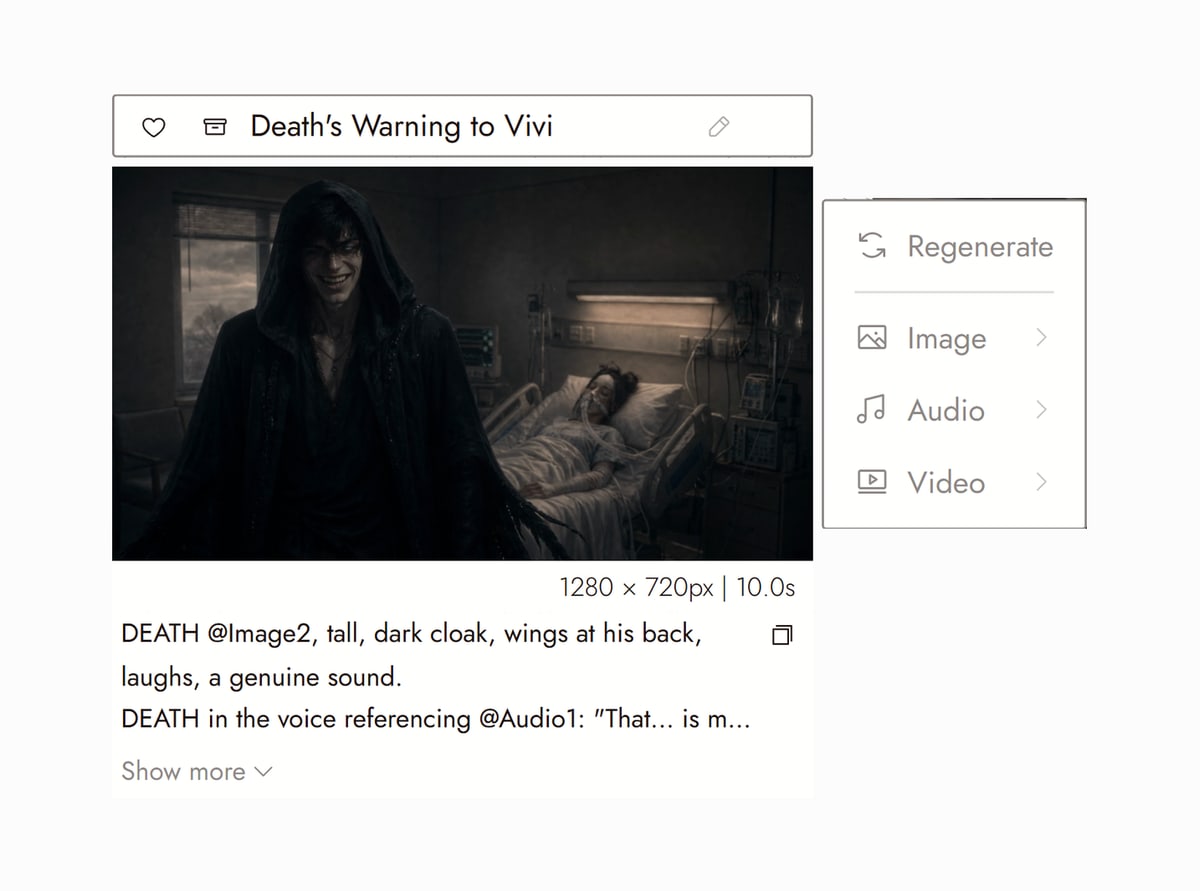
Task: Open the hooded figure video thumbnail
Action: [x=462, y=363]
